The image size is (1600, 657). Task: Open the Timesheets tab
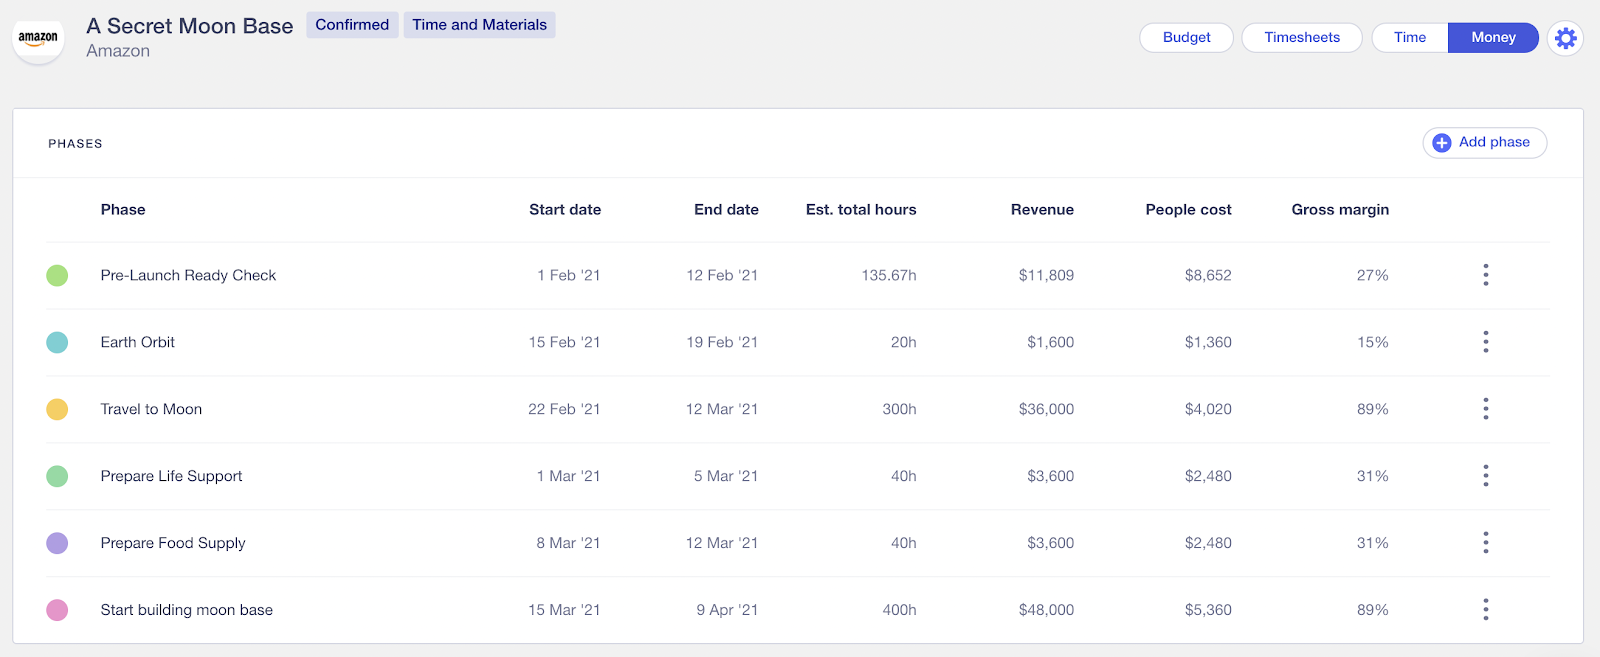[x=1301, y=38]
